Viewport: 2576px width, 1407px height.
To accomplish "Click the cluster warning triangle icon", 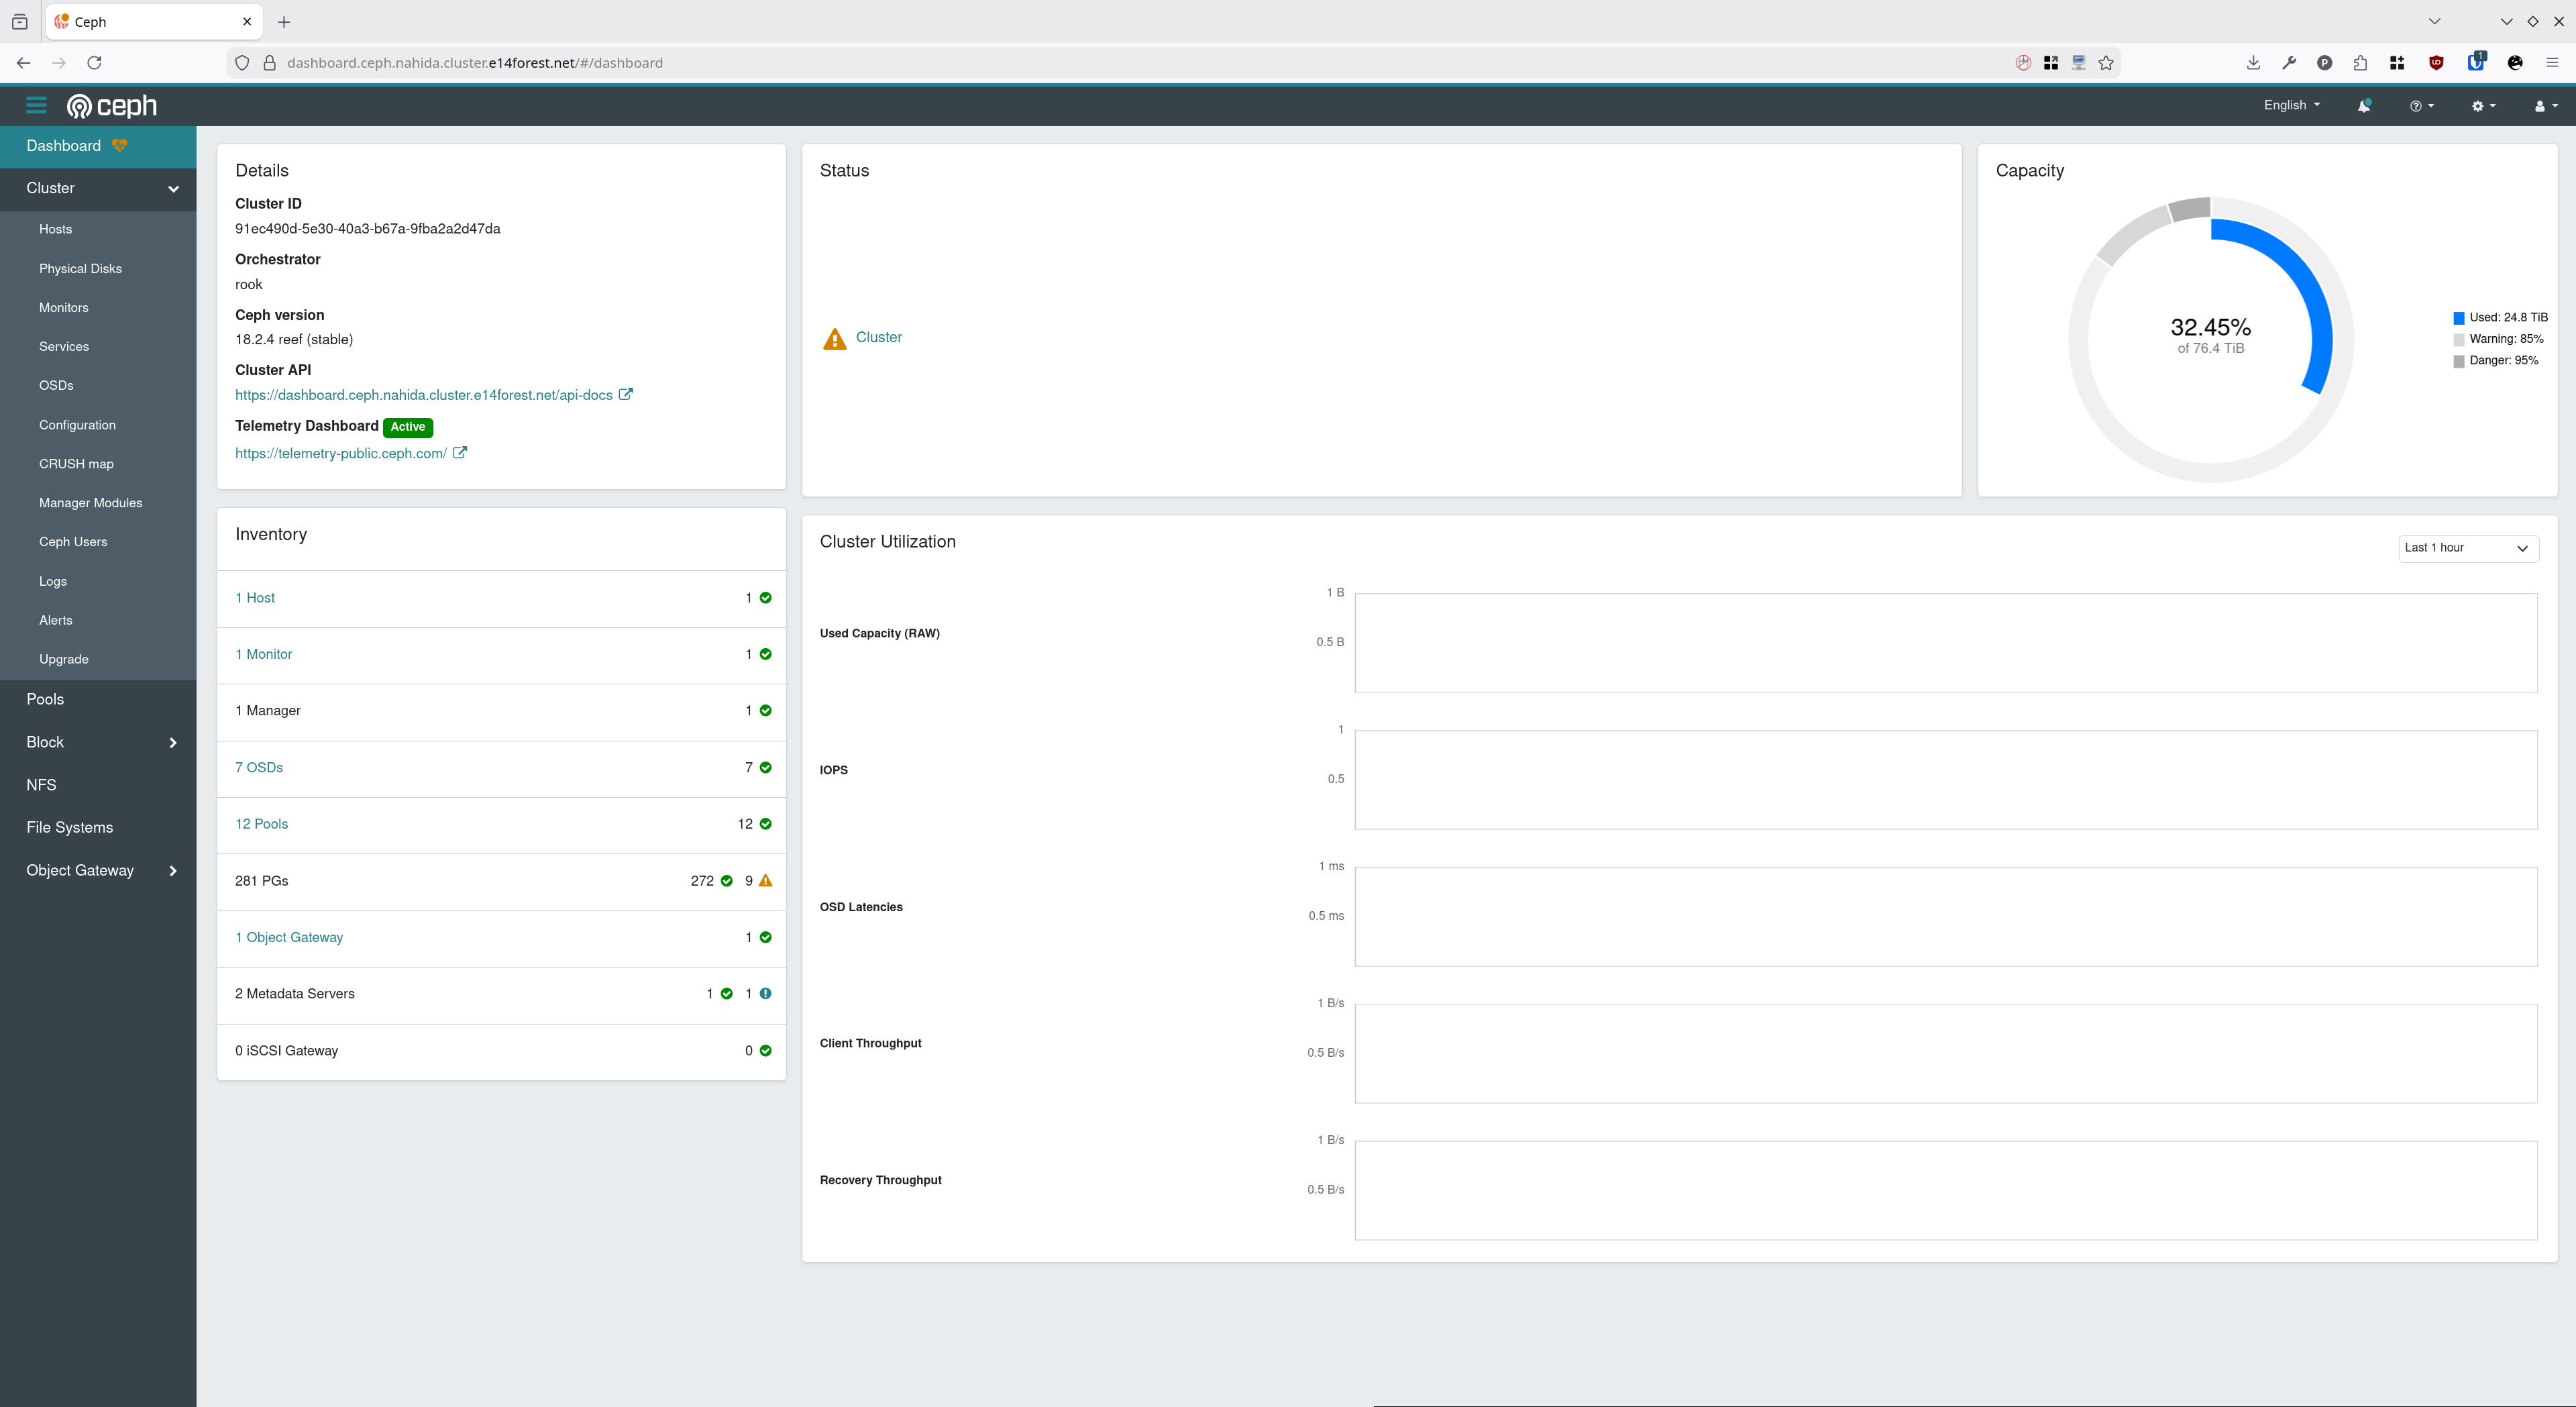I will (834, 339).
